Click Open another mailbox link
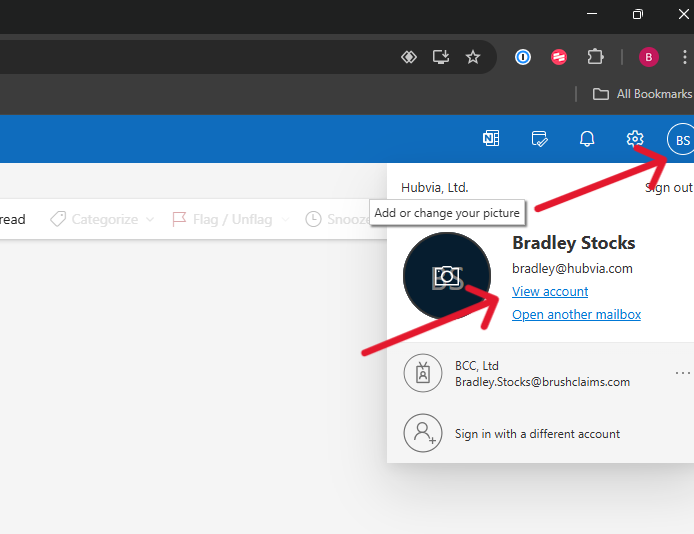694x534 pixels. coord(576,315)
